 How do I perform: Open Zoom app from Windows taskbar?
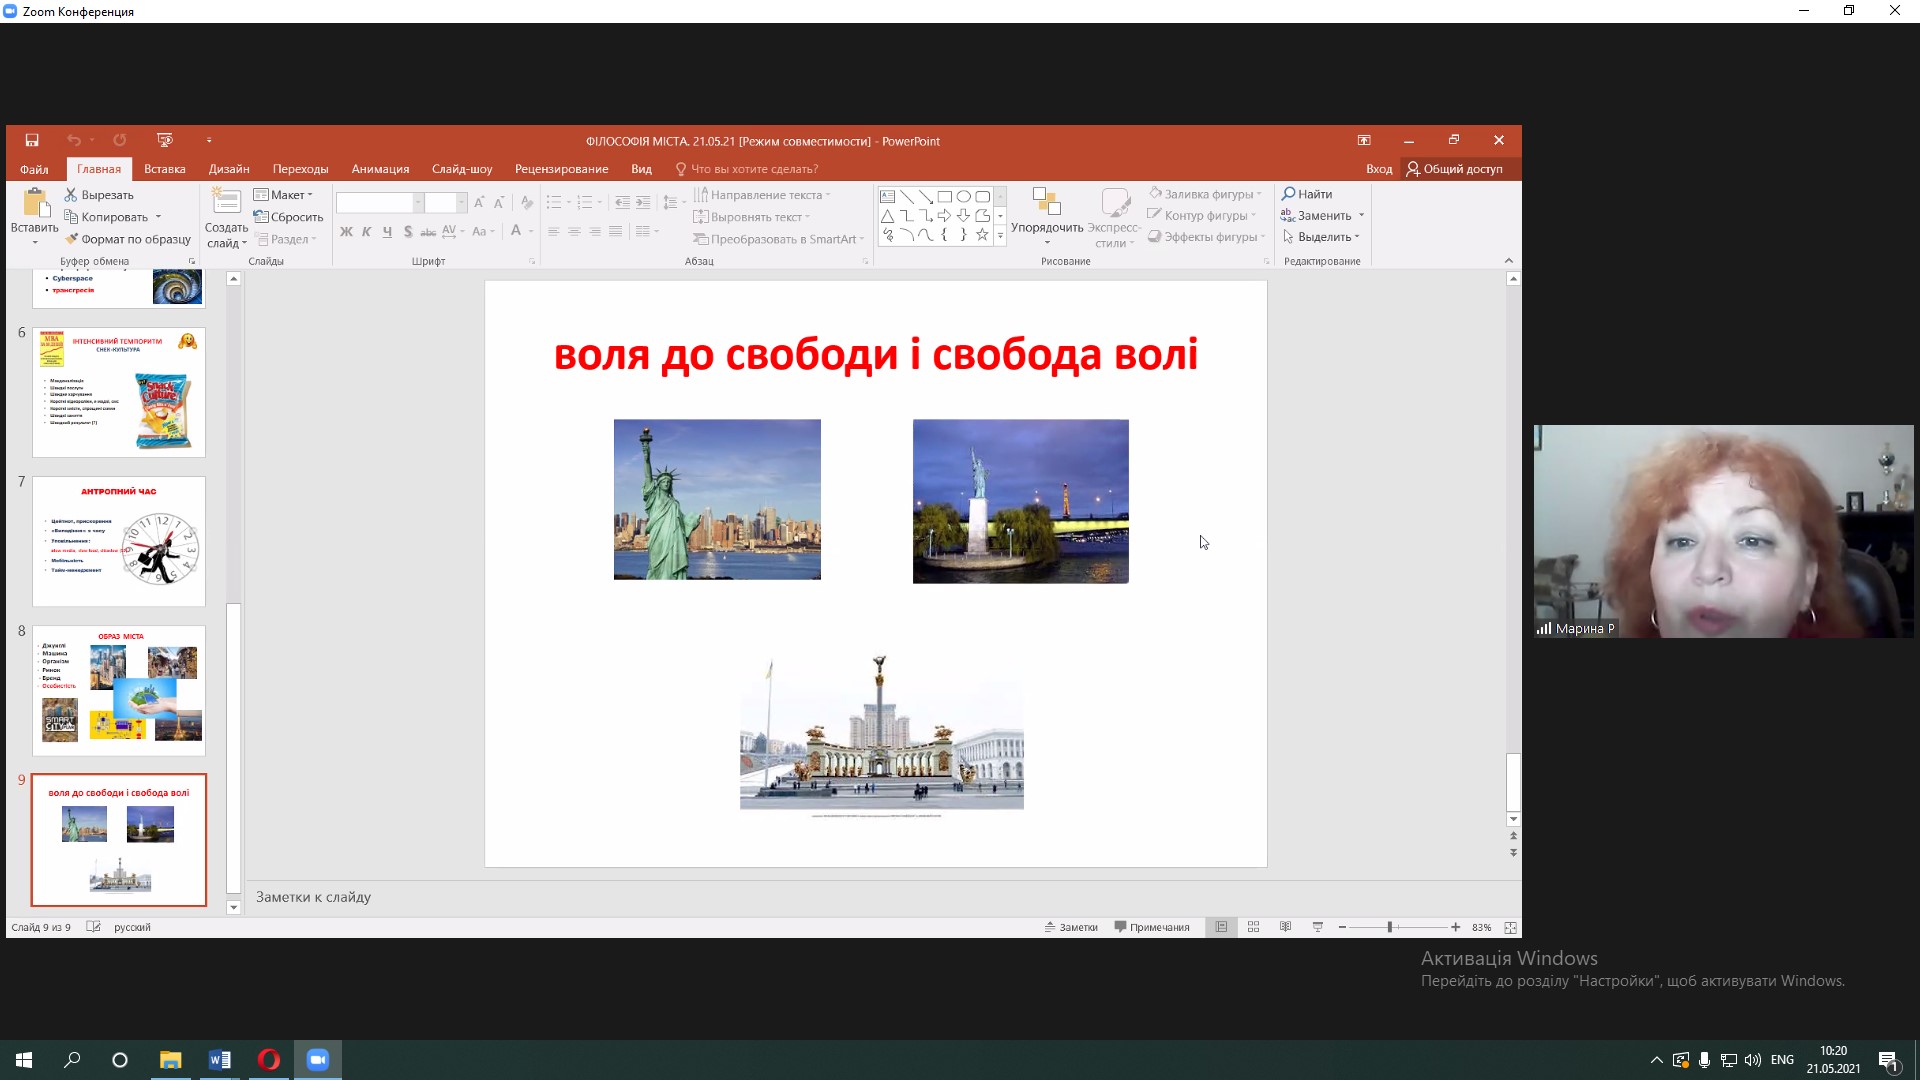pos(318,1060)
